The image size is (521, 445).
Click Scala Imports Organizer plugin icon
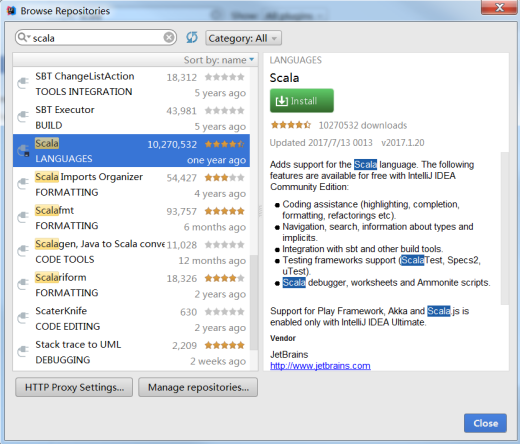[x=23, y=184]
